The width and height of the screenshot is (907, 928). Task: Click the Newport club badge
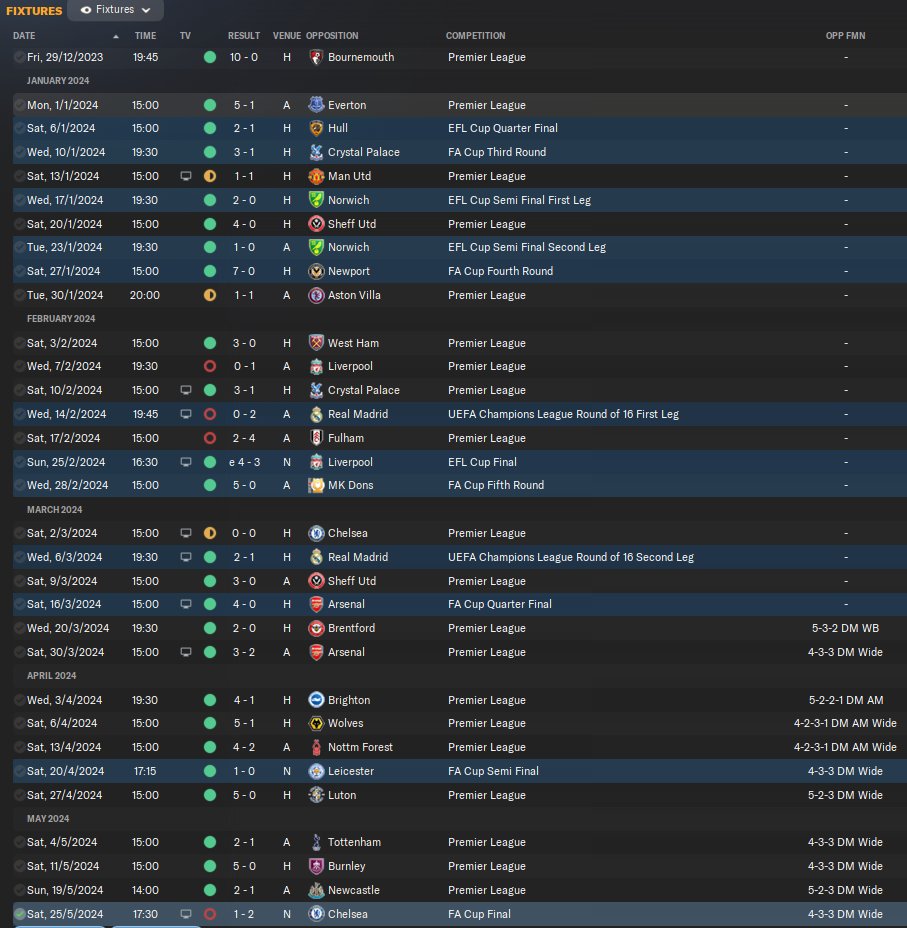317,271
